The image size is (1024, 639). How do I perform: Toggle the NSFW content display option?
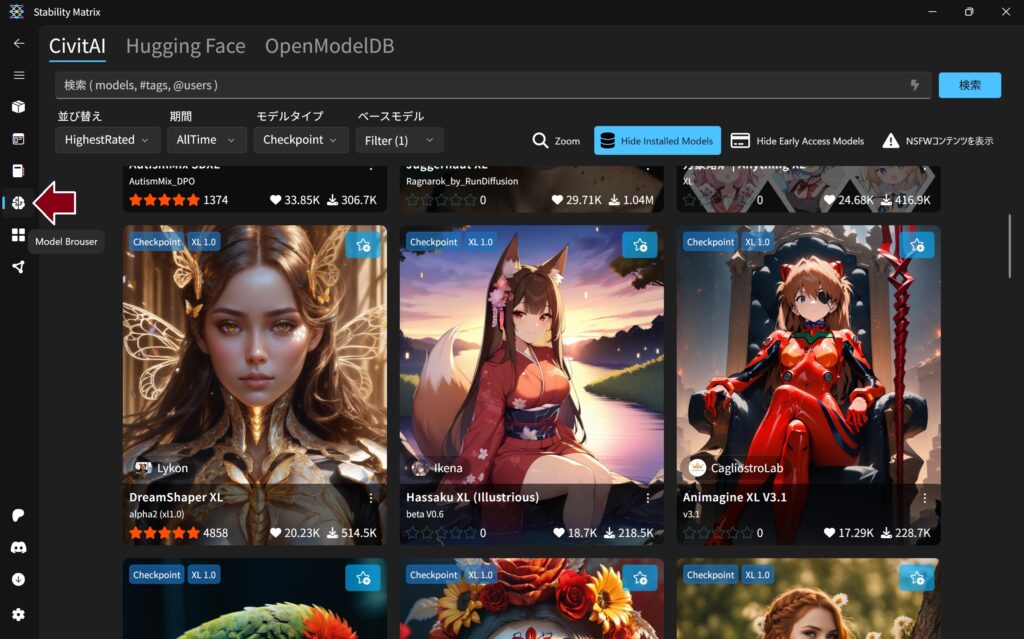click(938, 141)
